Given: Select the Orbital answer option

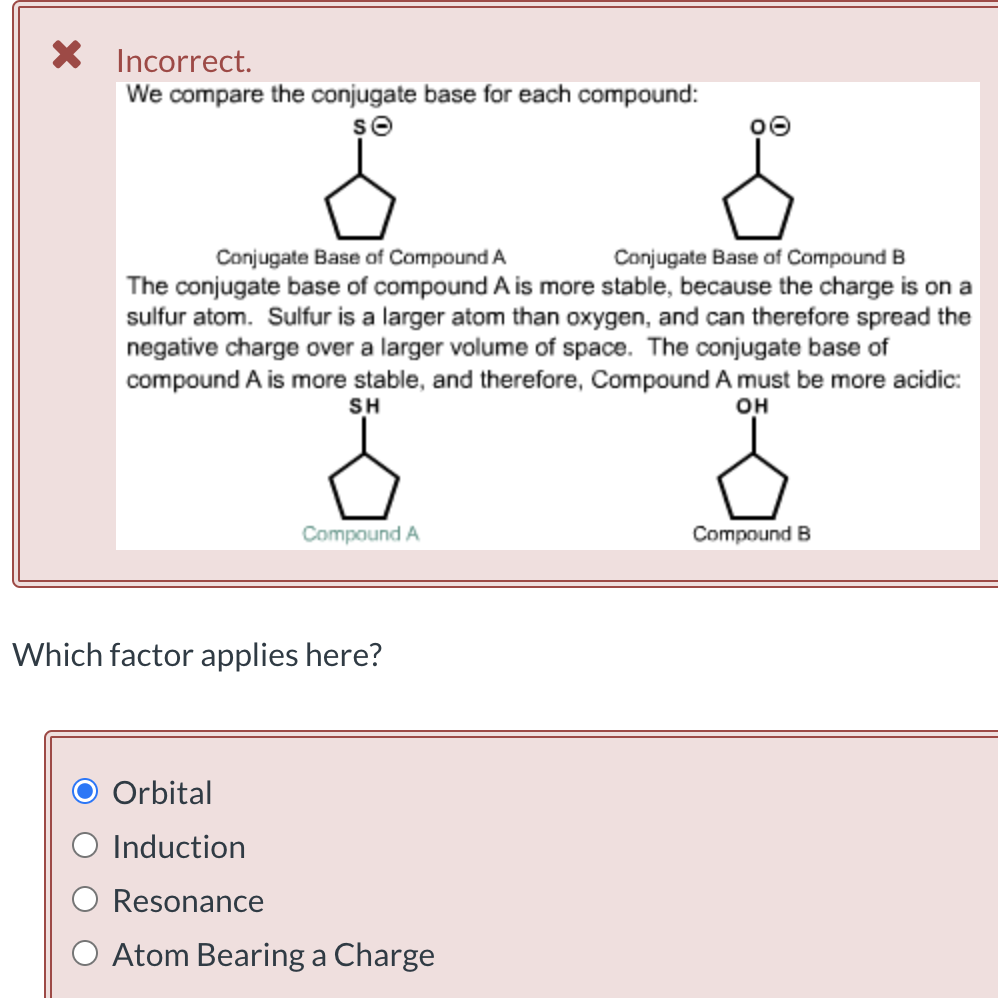Looking at the screenshot, I should (x=86, y=790).
